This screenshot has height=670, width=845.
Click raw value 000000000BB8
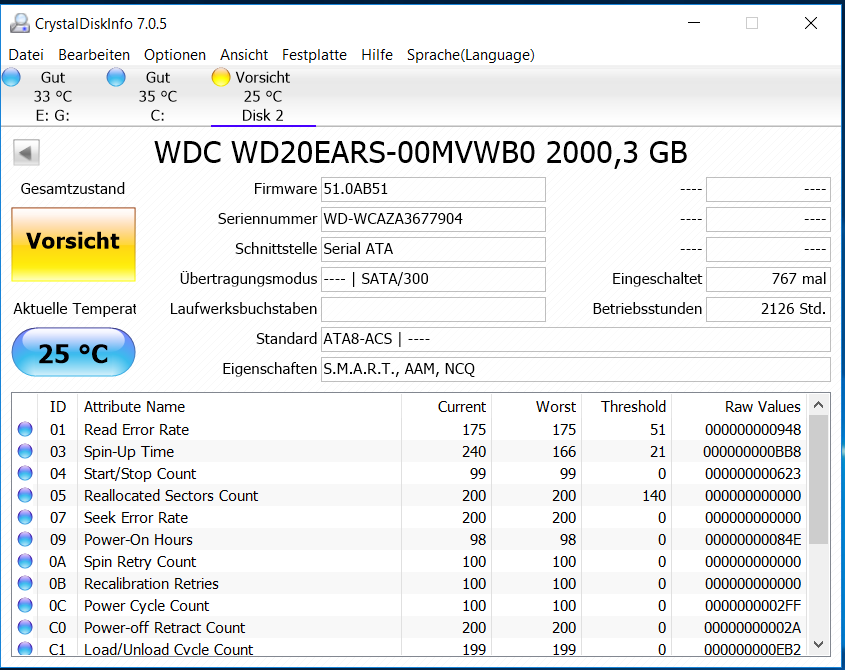[752, 452]
